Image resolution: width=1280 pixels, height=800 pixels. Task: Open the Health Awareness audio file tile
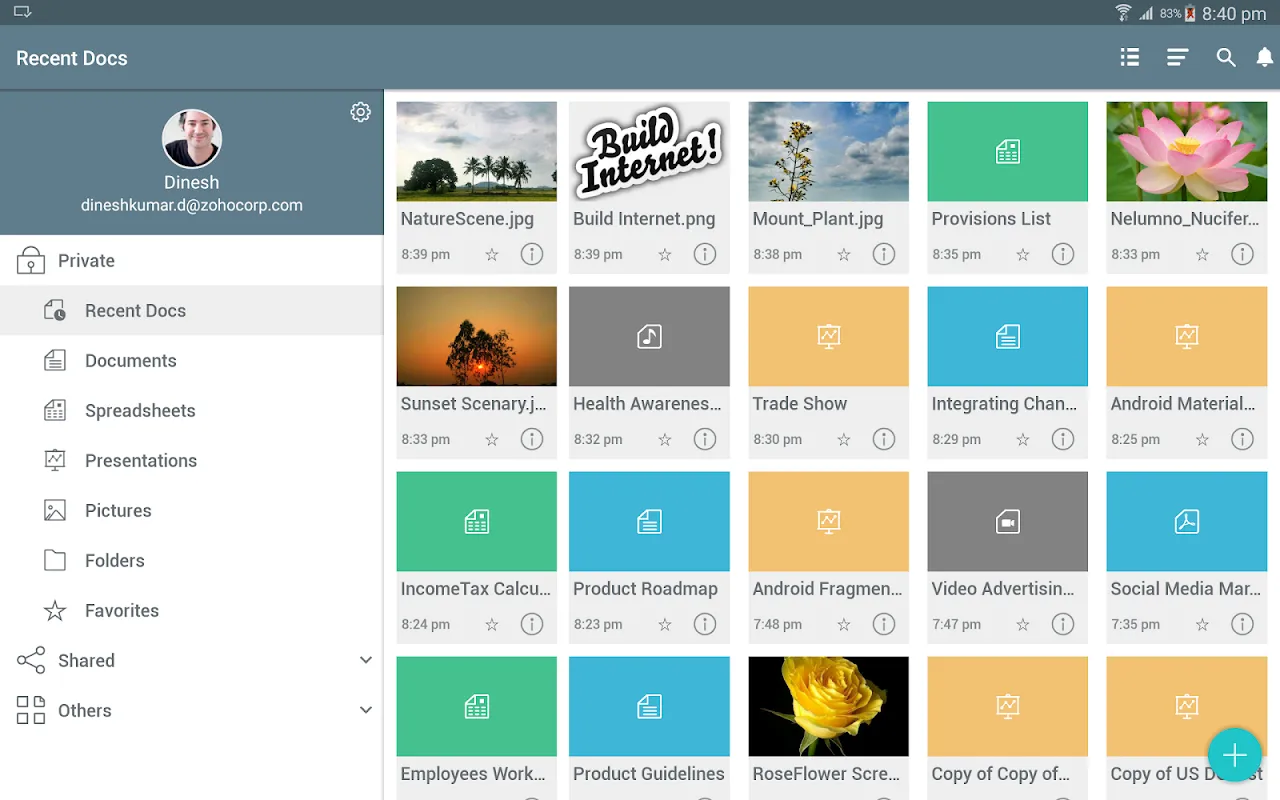coord(649,337)
